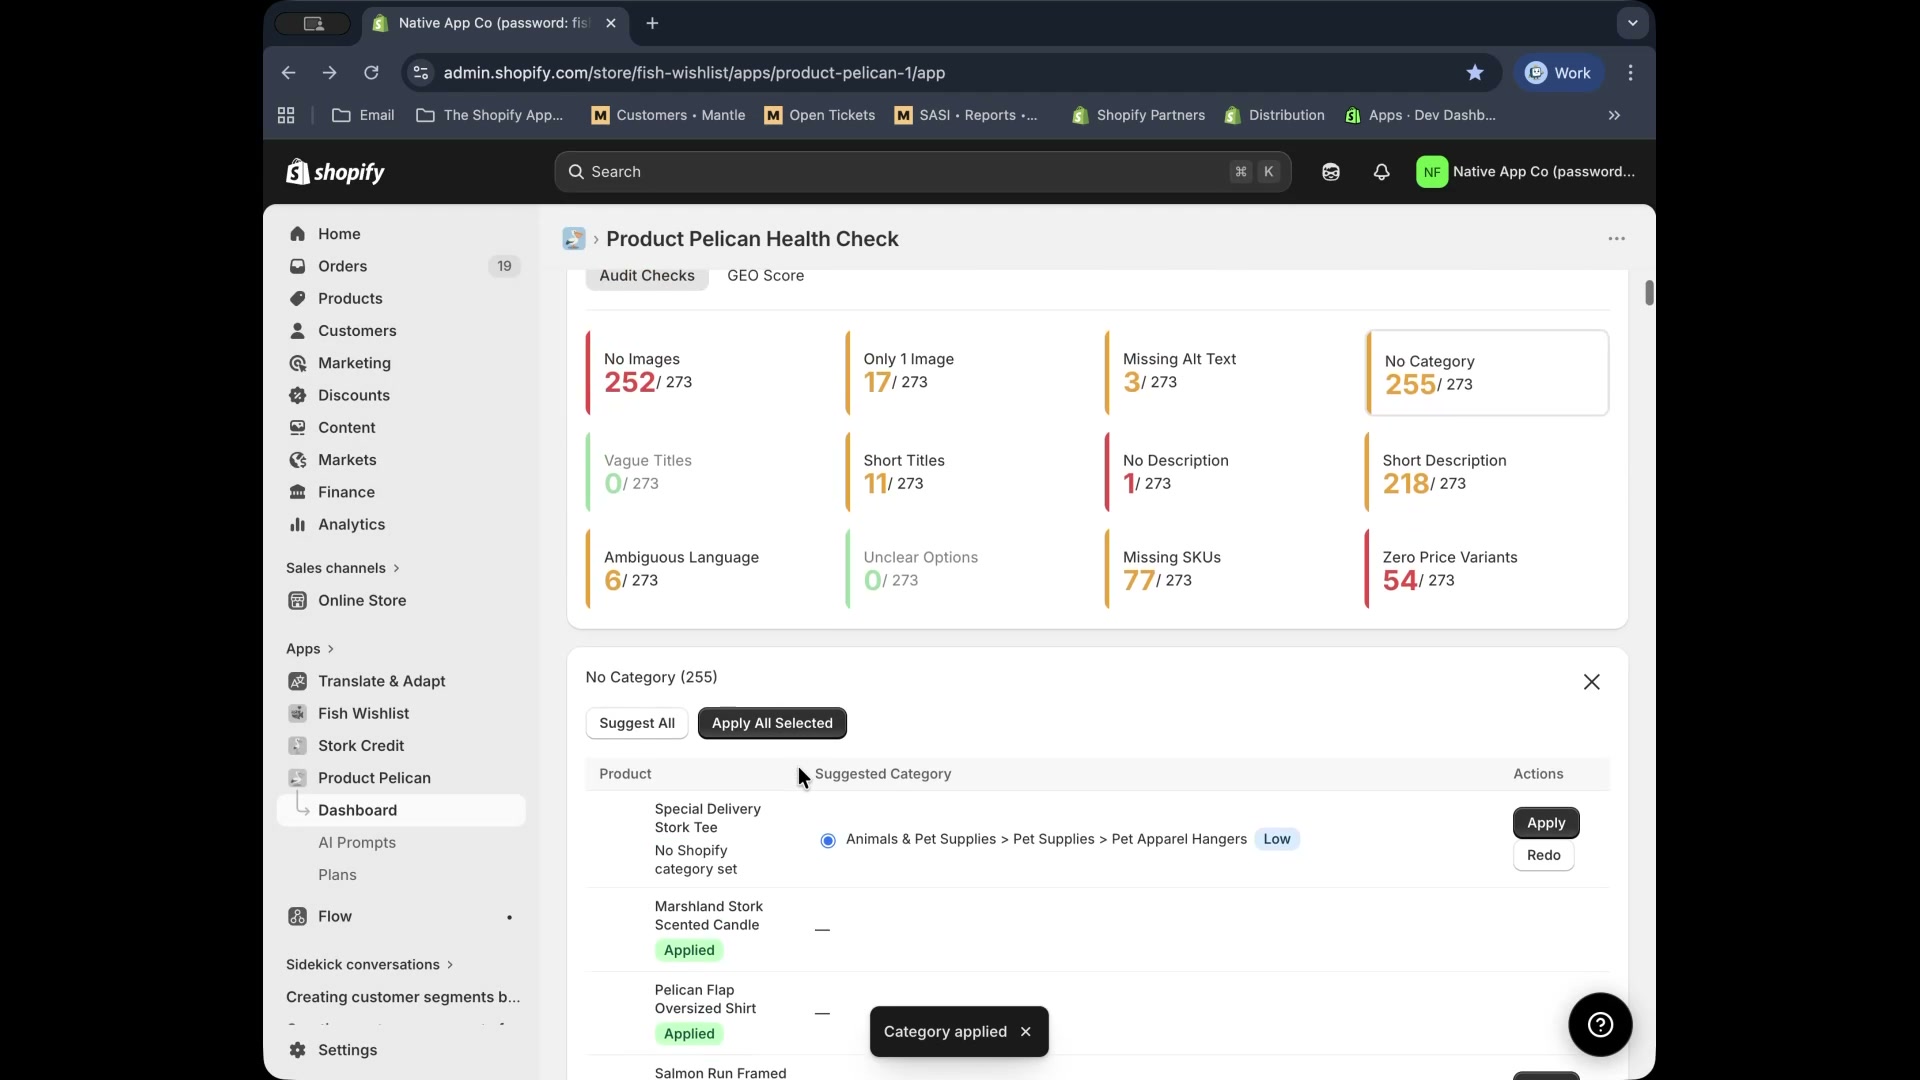Switch to the GEO Score tab
The width and height of the screenshot is (1920, 1080).
(766, 276)
